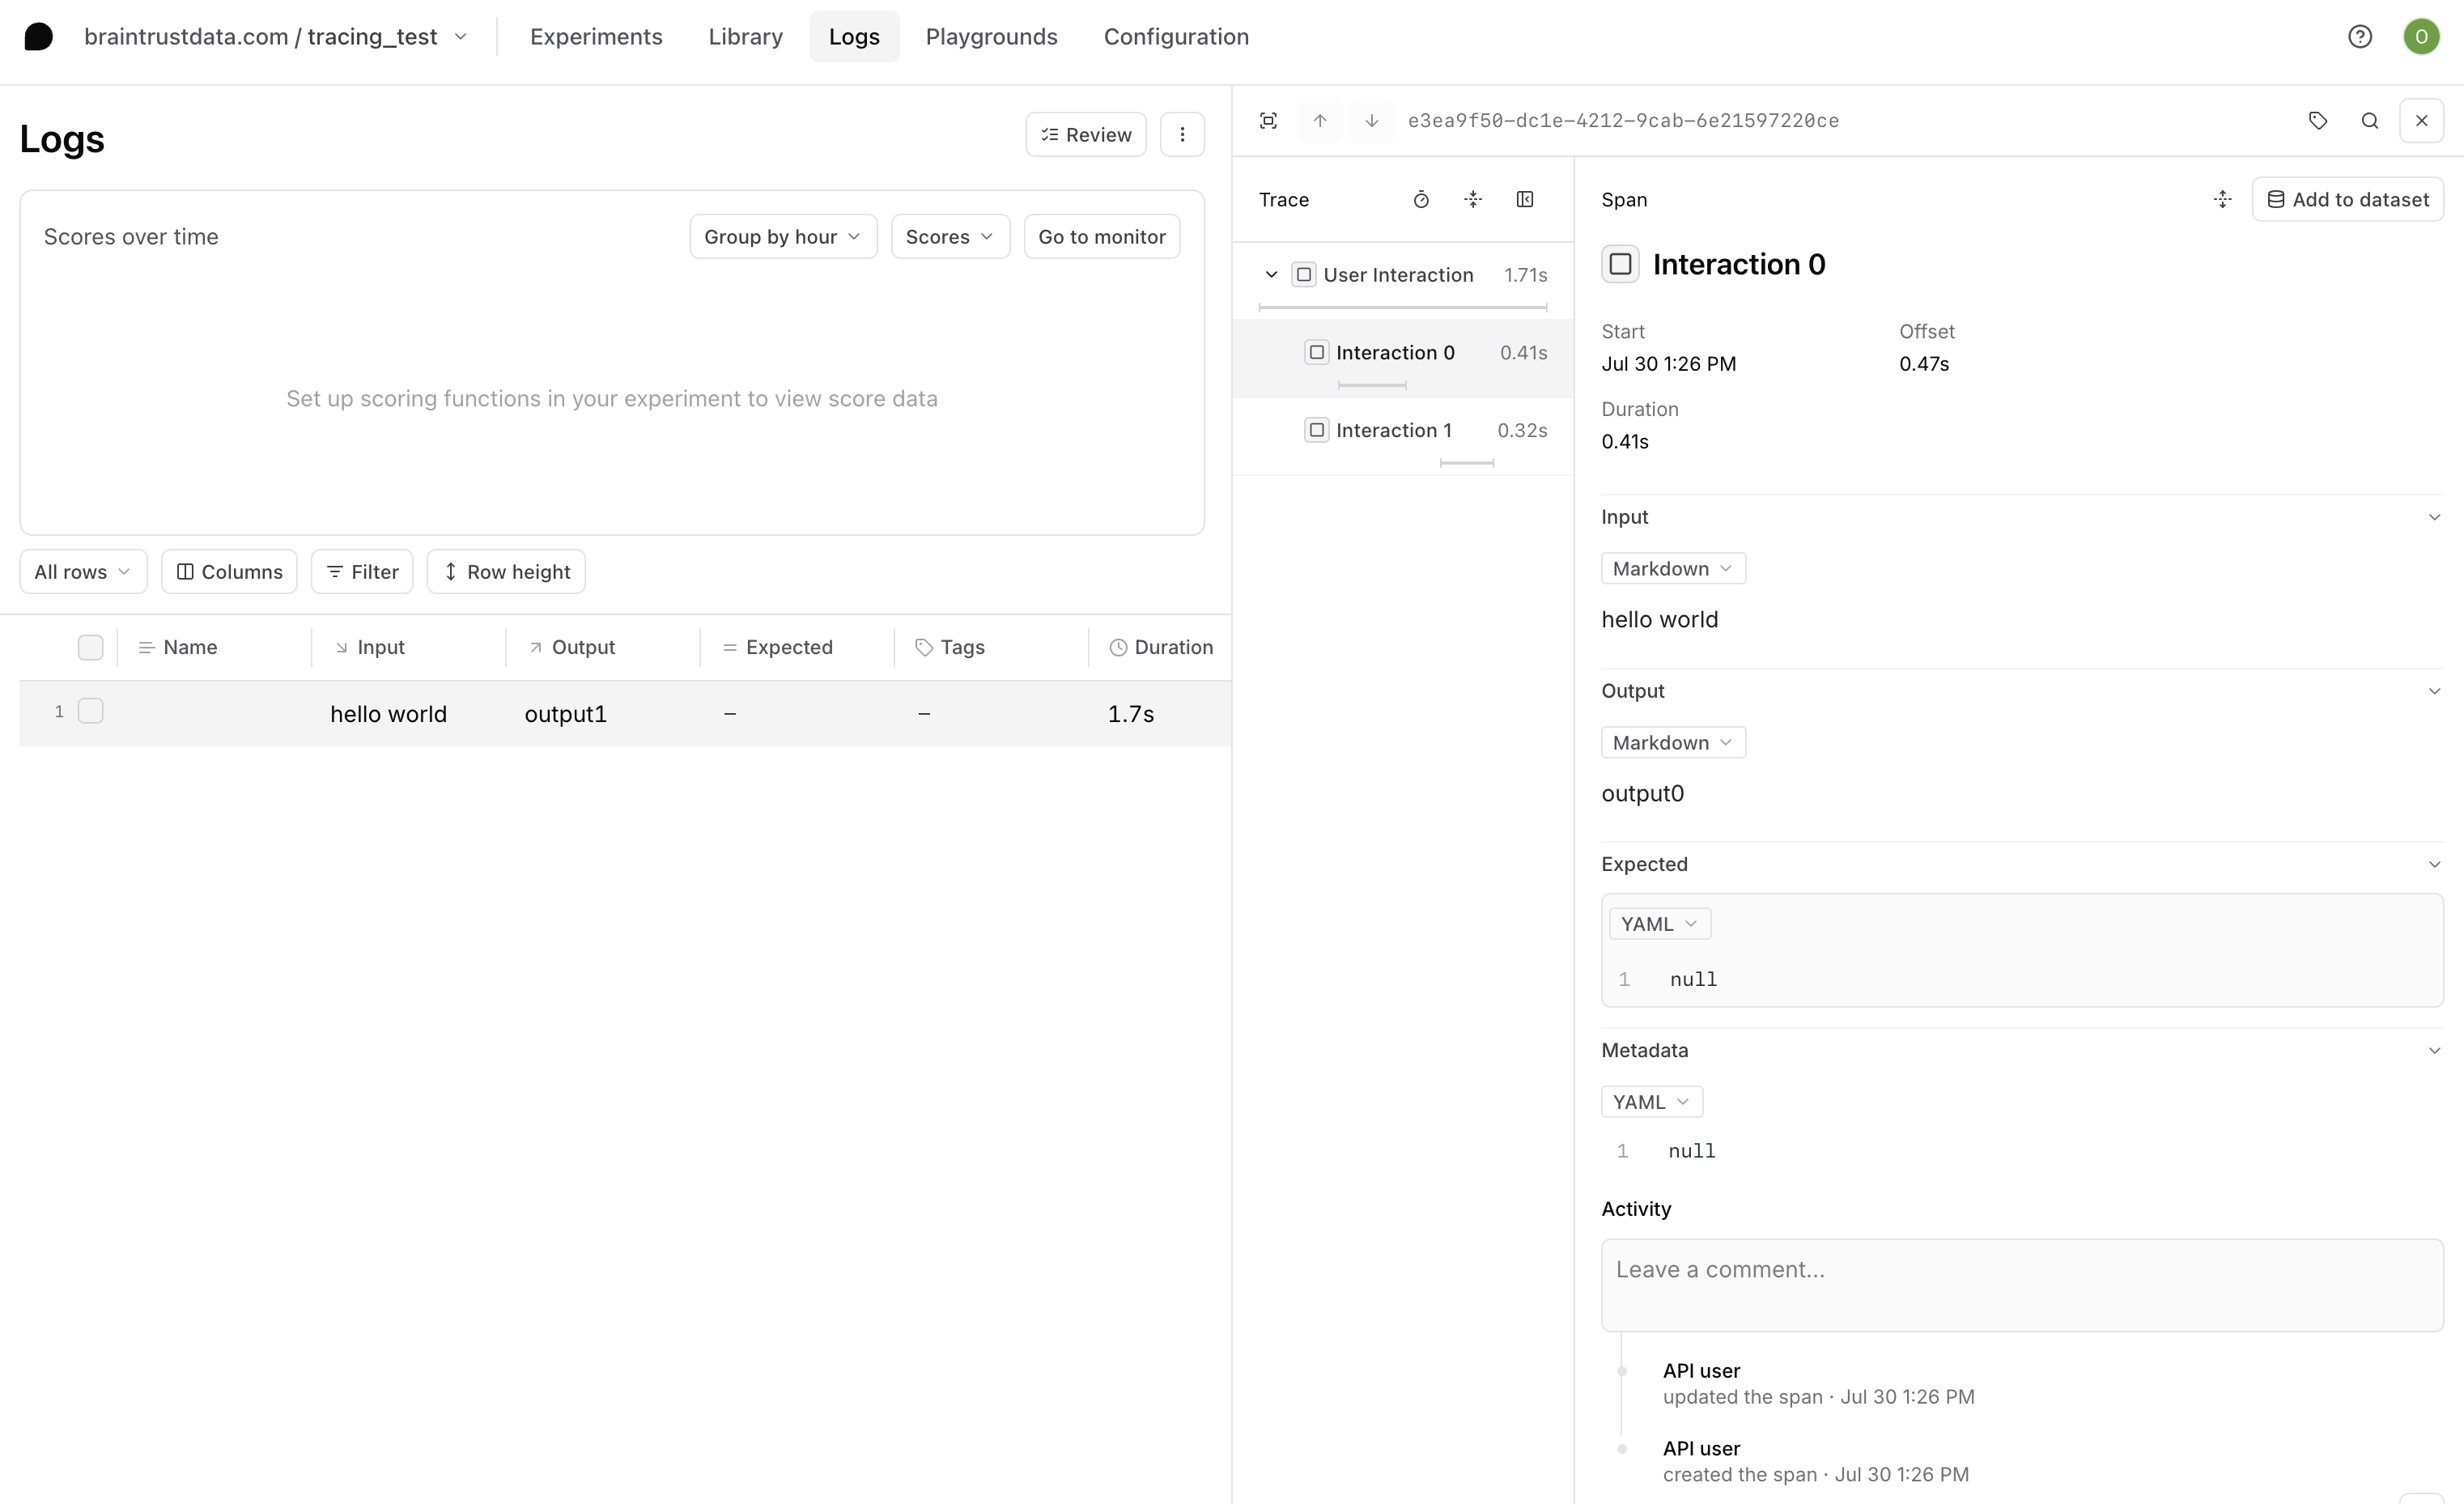The image size is (2464, 1504).
Task: Click the Expected column header
Action: (x=778, y=647)
